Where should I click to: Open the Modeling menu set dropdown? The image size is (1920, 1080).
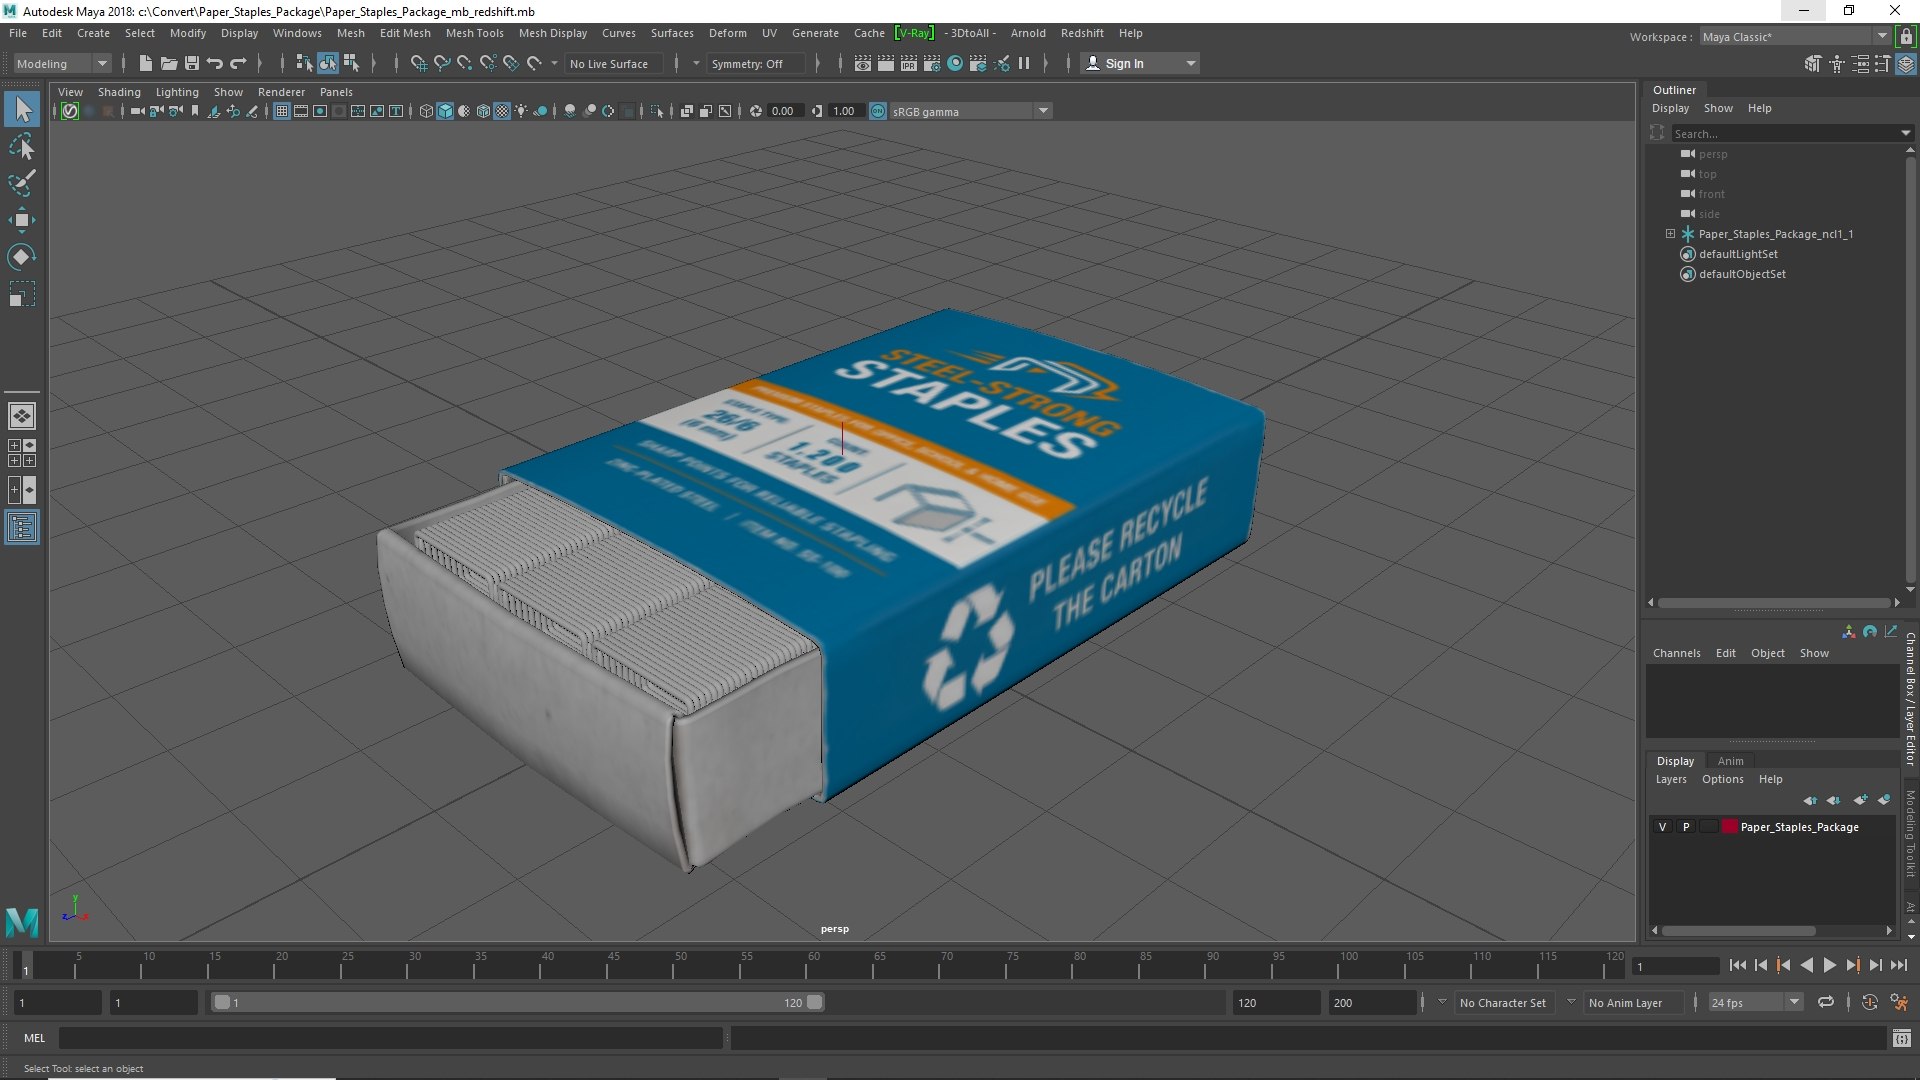(x=62, y=63)
